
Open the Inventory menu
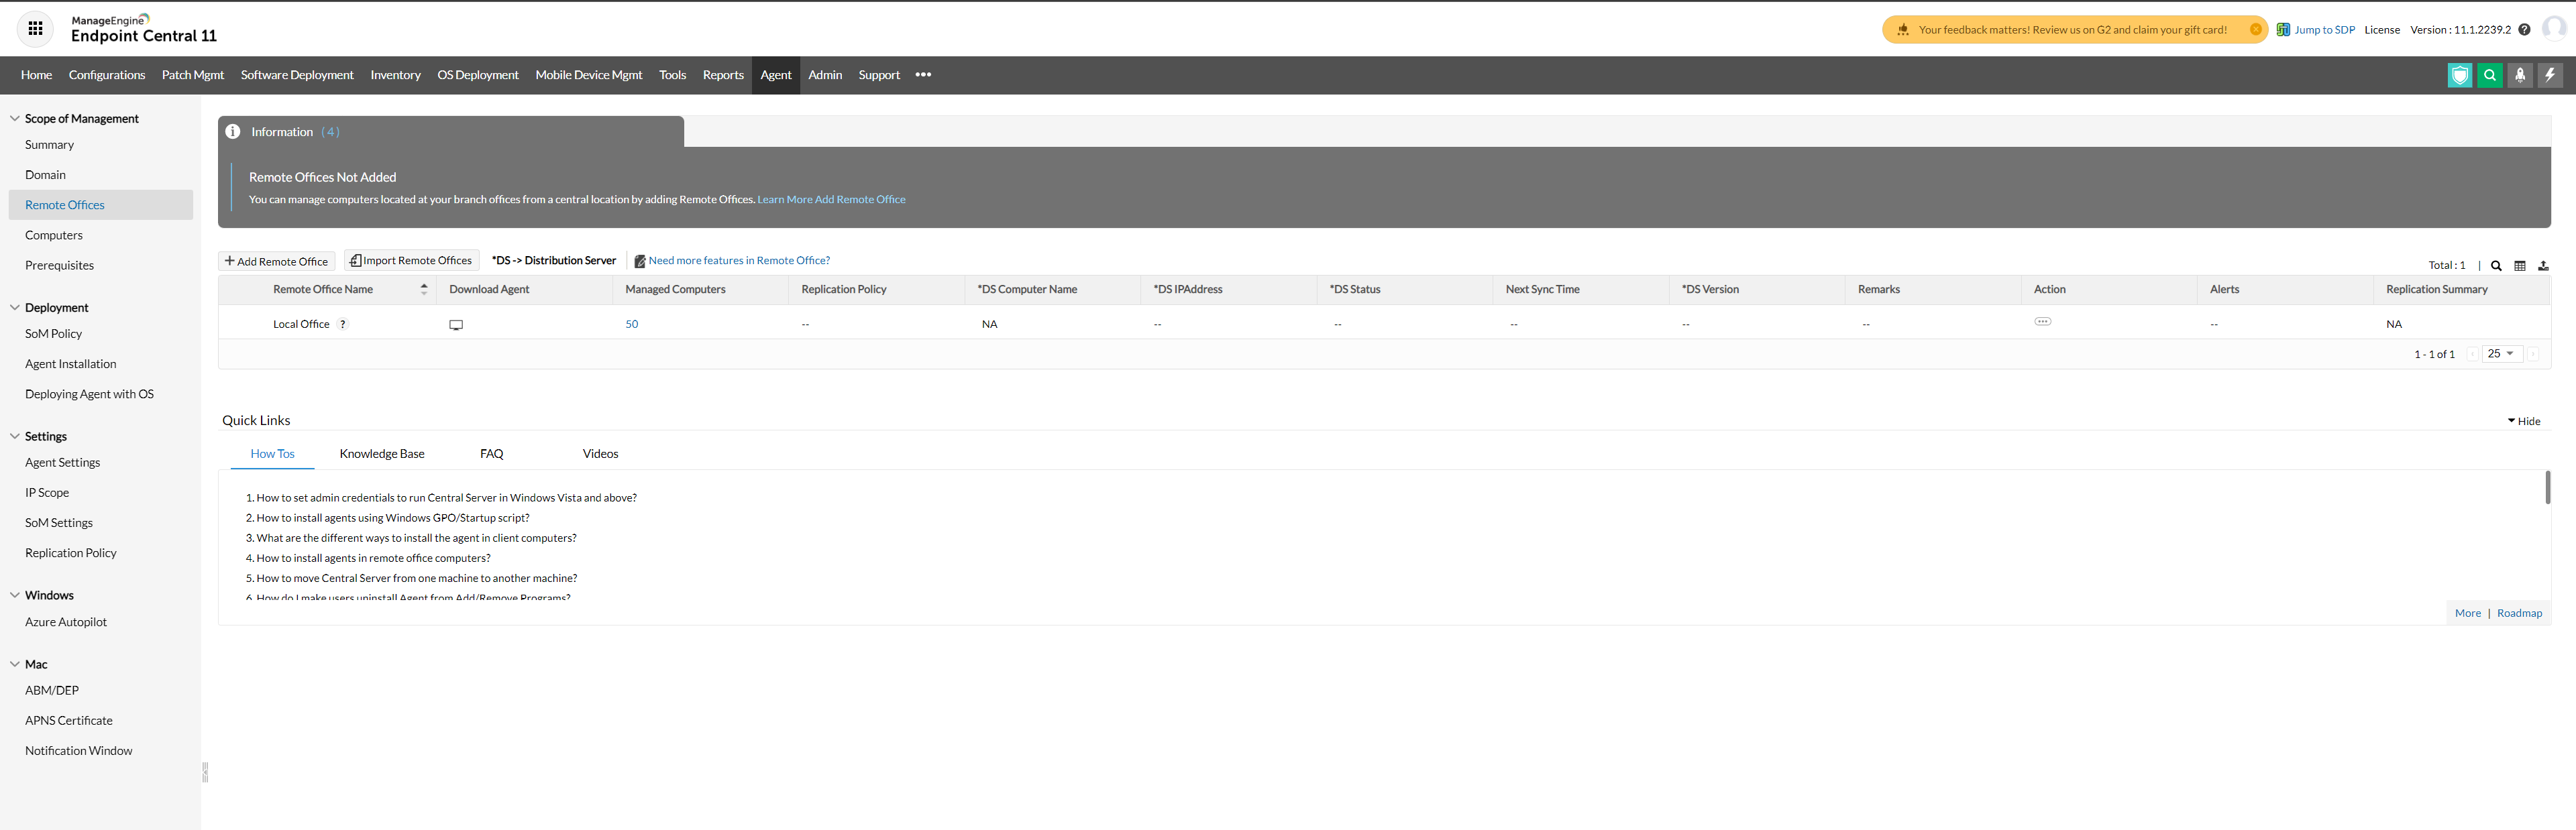click(x=395, y=75)
